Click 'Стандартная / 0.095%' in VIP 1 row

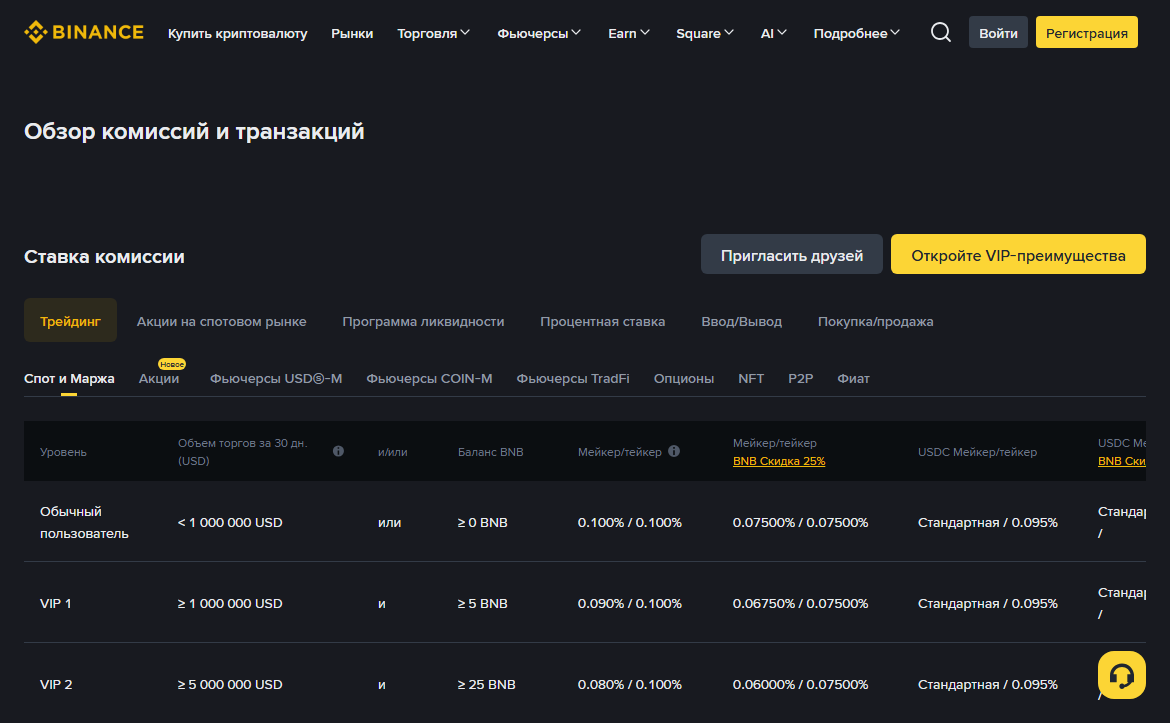click(988, 604)
